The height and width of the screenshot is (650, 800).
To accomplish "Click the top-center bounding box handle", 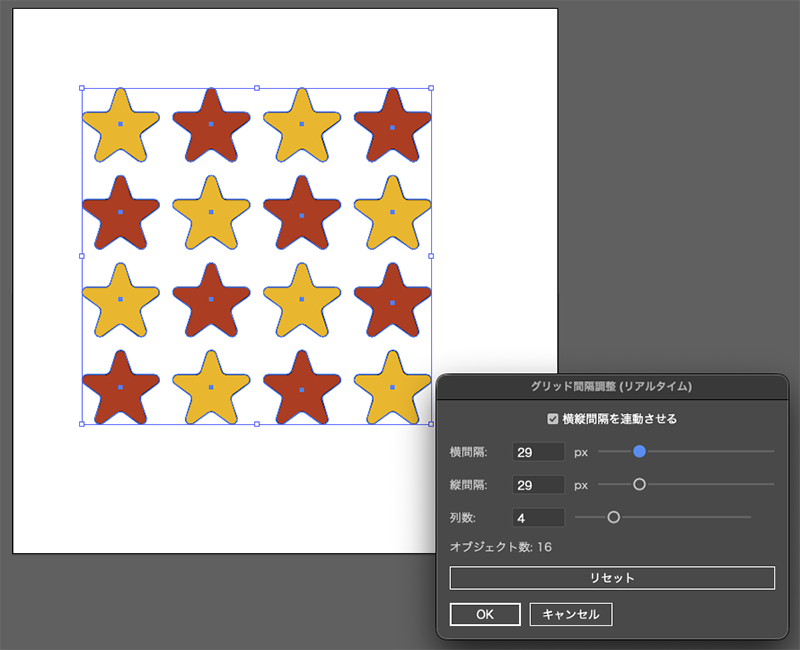I will (257, 88).
